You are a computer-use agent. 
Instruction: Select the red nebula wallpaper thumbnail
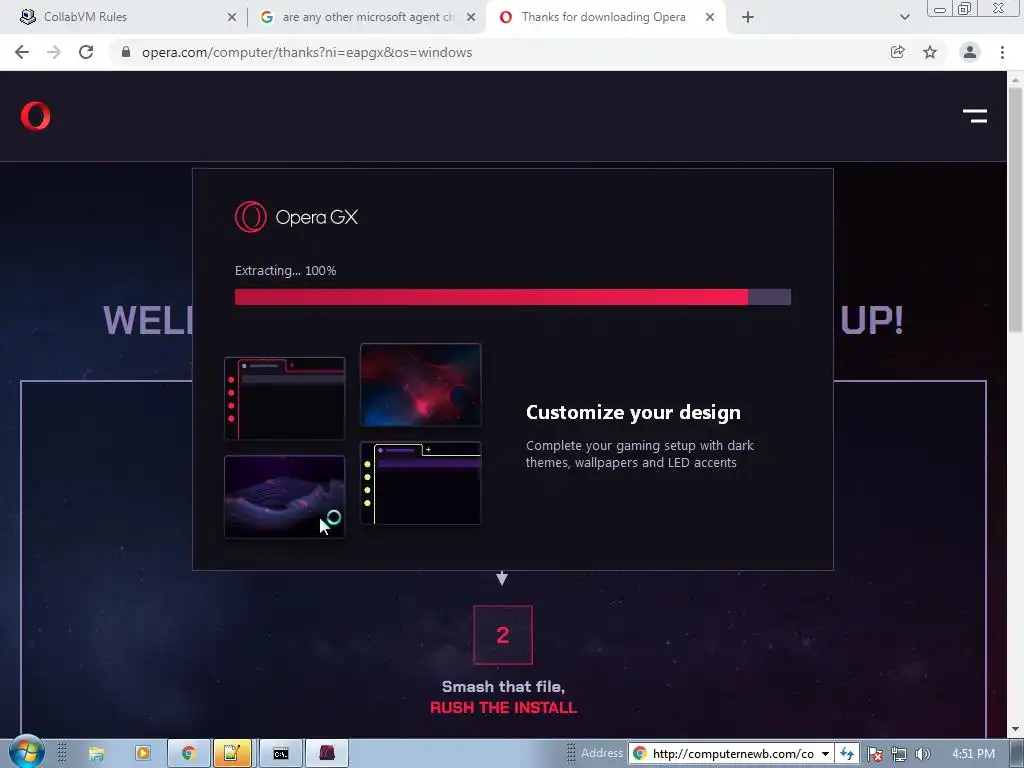[x=421, y=385]
